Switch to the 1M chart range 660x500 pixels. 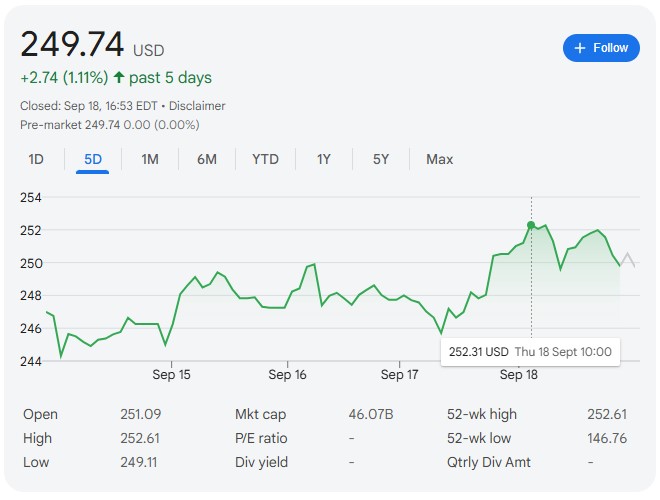click(150, 159)
